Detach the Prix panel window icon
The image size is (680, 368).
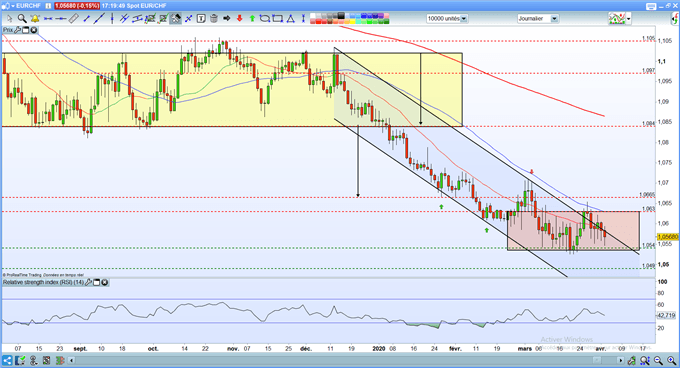(x=26, y=30)
